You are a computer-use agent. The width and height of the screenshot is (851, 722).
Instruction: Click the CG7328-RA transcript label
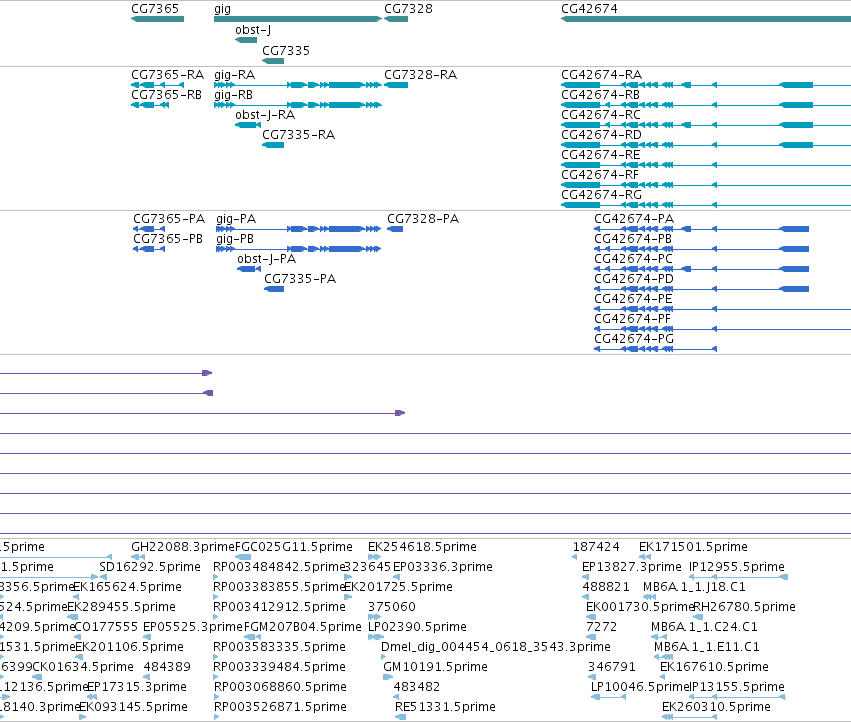coord(420,75)
